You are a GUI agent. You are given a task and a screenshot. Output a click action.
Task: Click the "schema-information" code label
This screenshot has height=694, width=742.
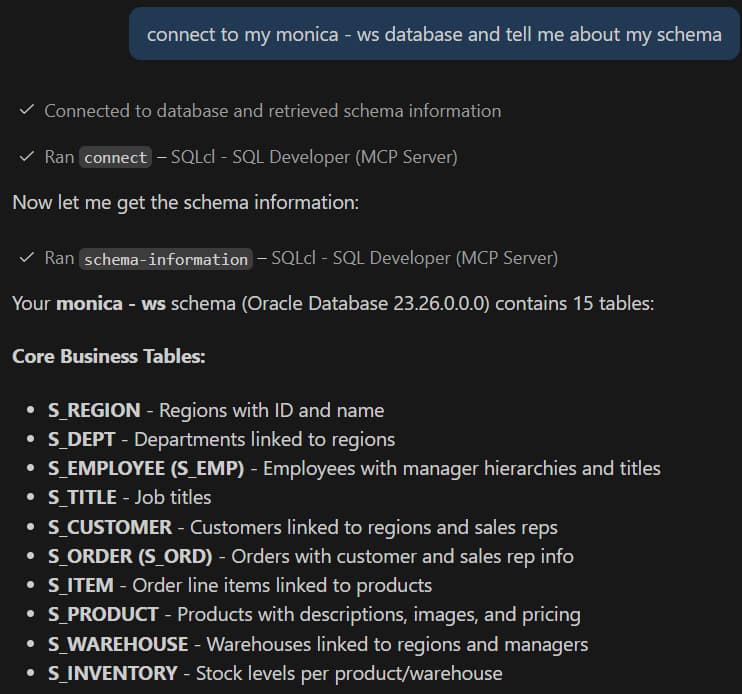pos(166,259)
